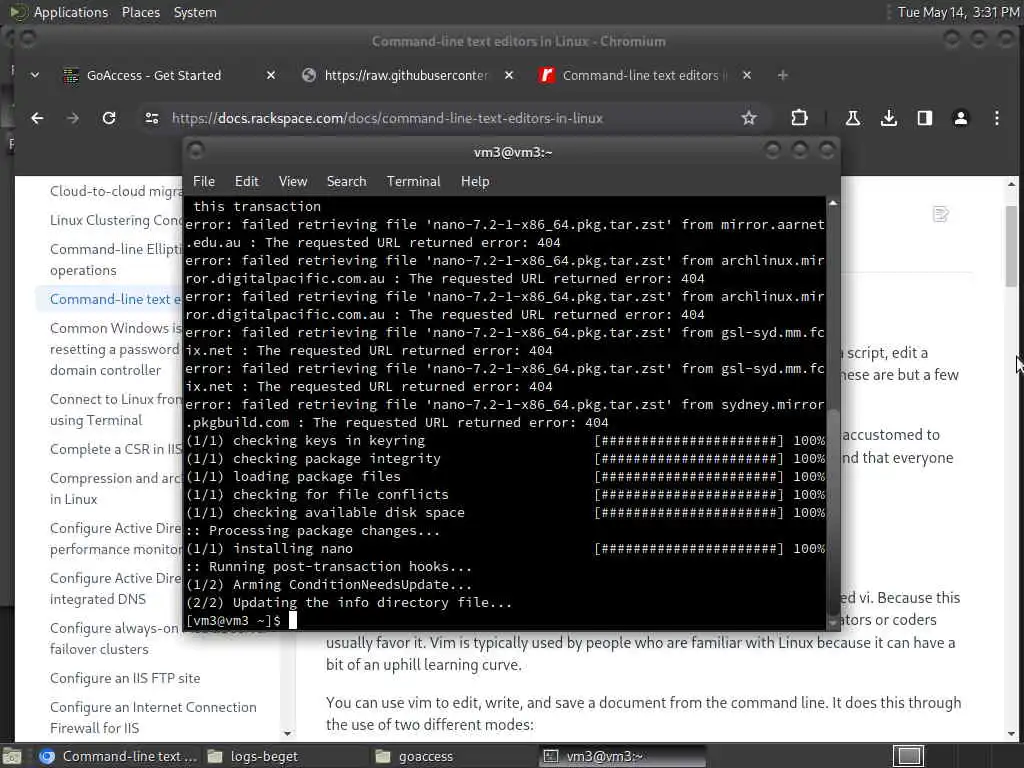Open a new browser tab

point(782,76)
